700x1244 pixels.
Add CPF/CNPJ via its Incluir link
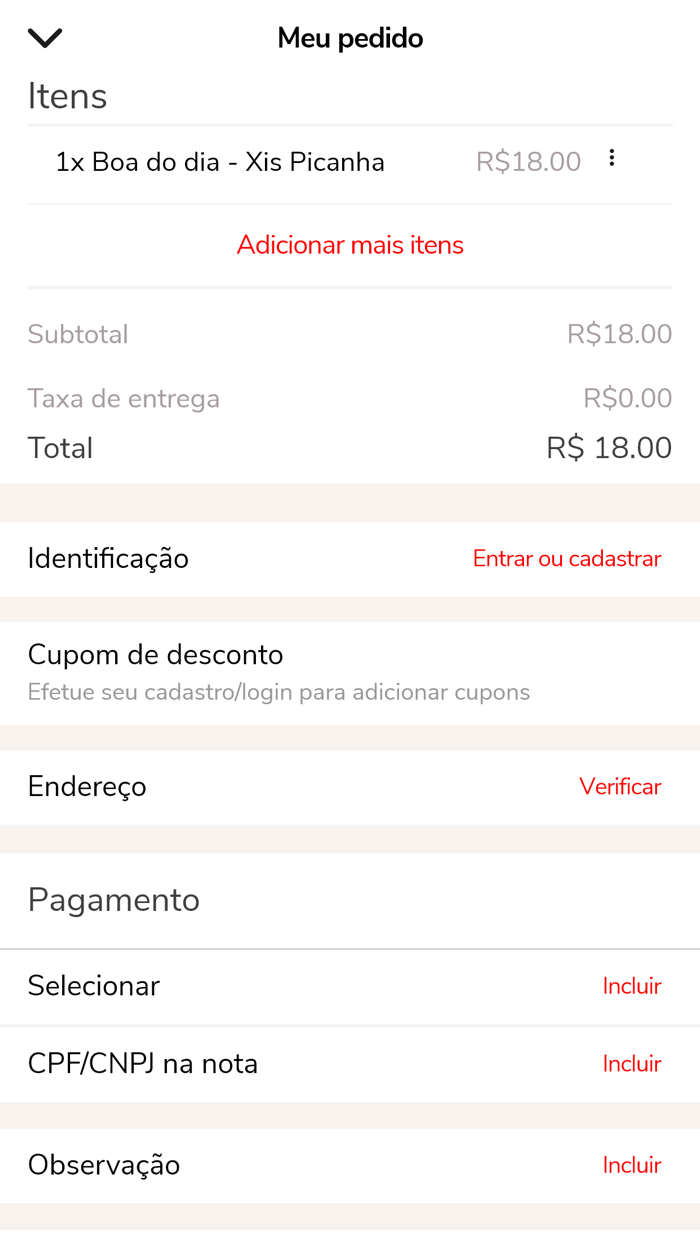pos(632,1064)
